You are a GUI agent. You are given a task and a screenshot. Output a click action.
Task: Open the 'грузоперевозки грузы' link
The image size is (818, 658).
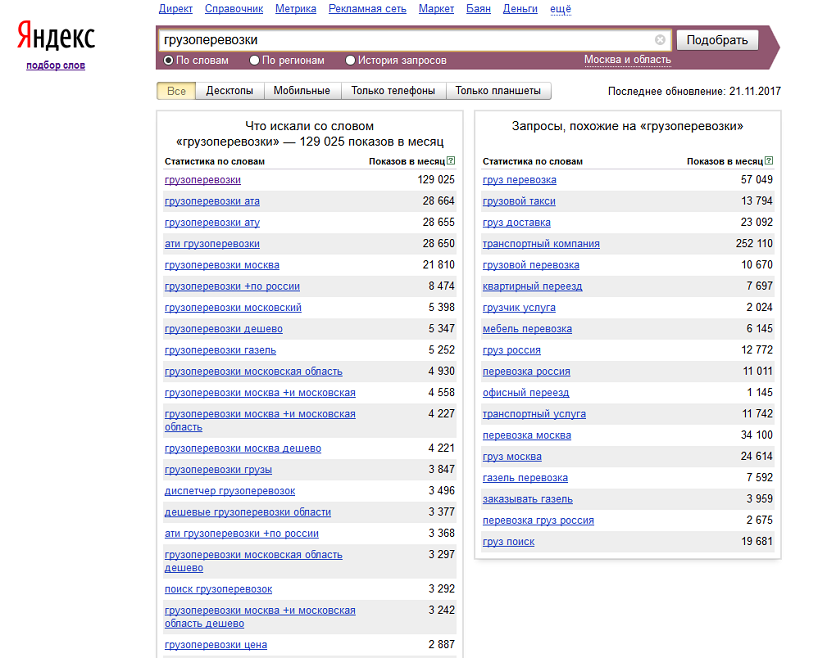[x=218, y=470]
